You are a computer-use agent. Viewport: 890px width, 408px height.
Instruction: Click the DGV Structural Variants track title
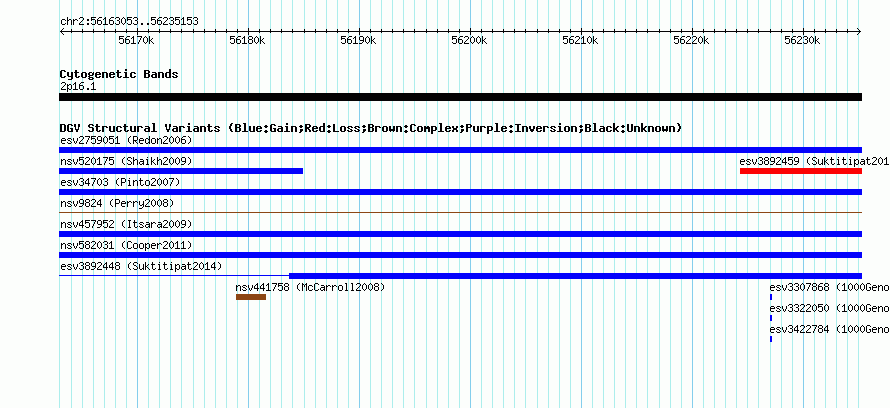371,128
